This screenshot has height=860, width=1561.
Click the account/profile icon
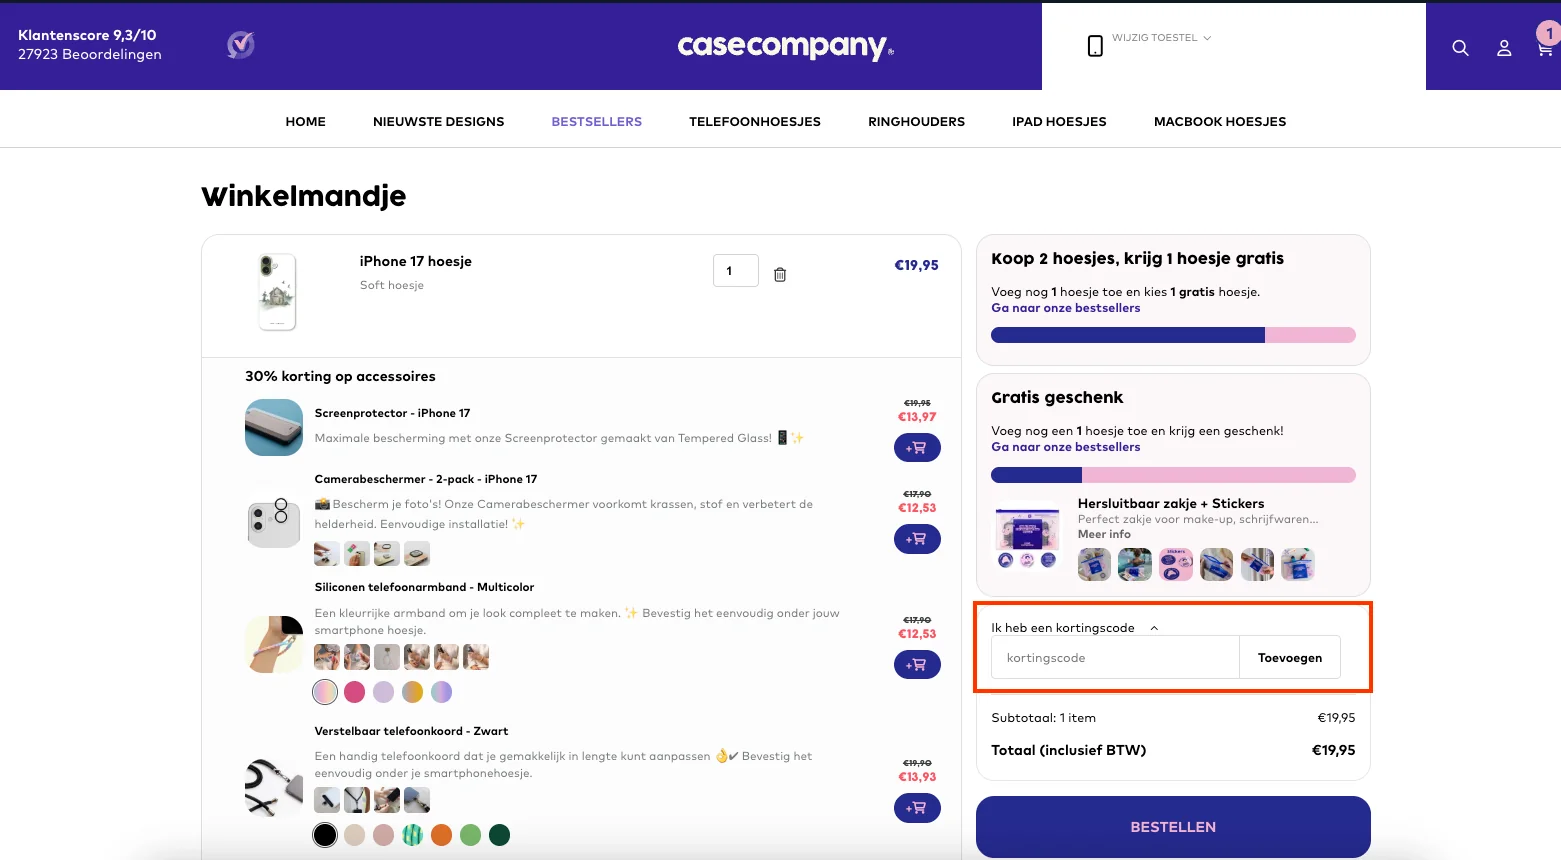(1504, 47)
